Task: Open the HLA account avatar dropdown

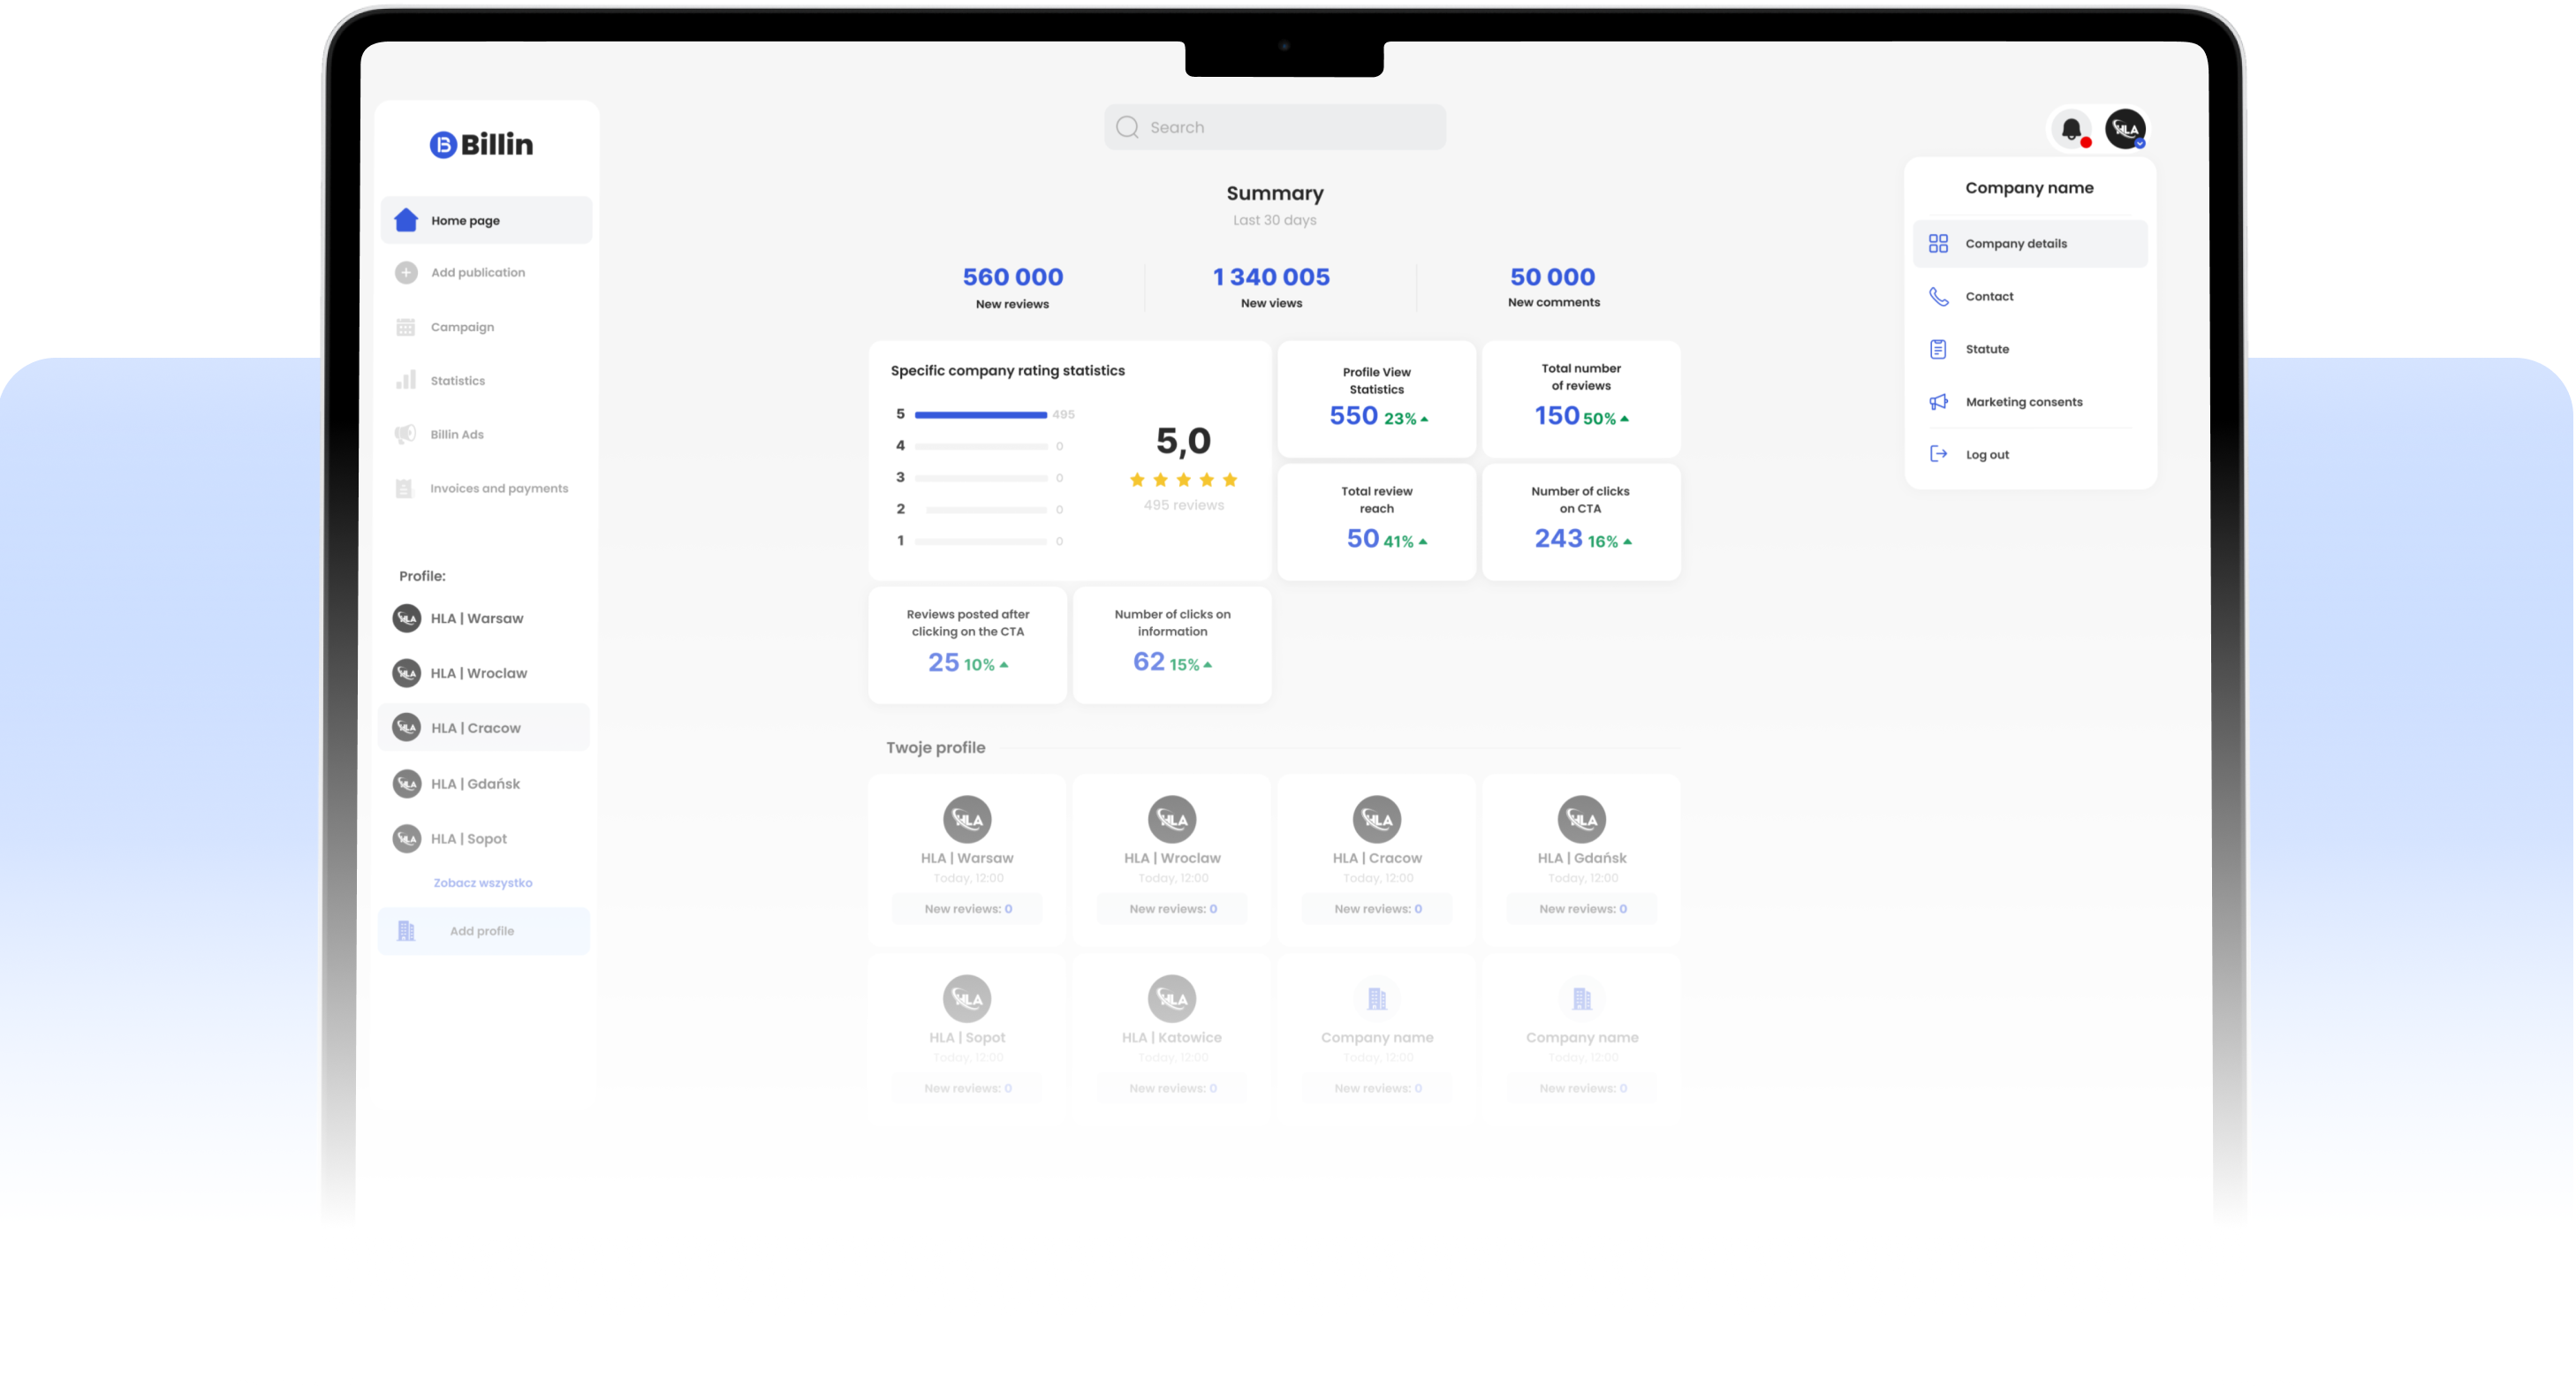Action: coord(2125,129)
